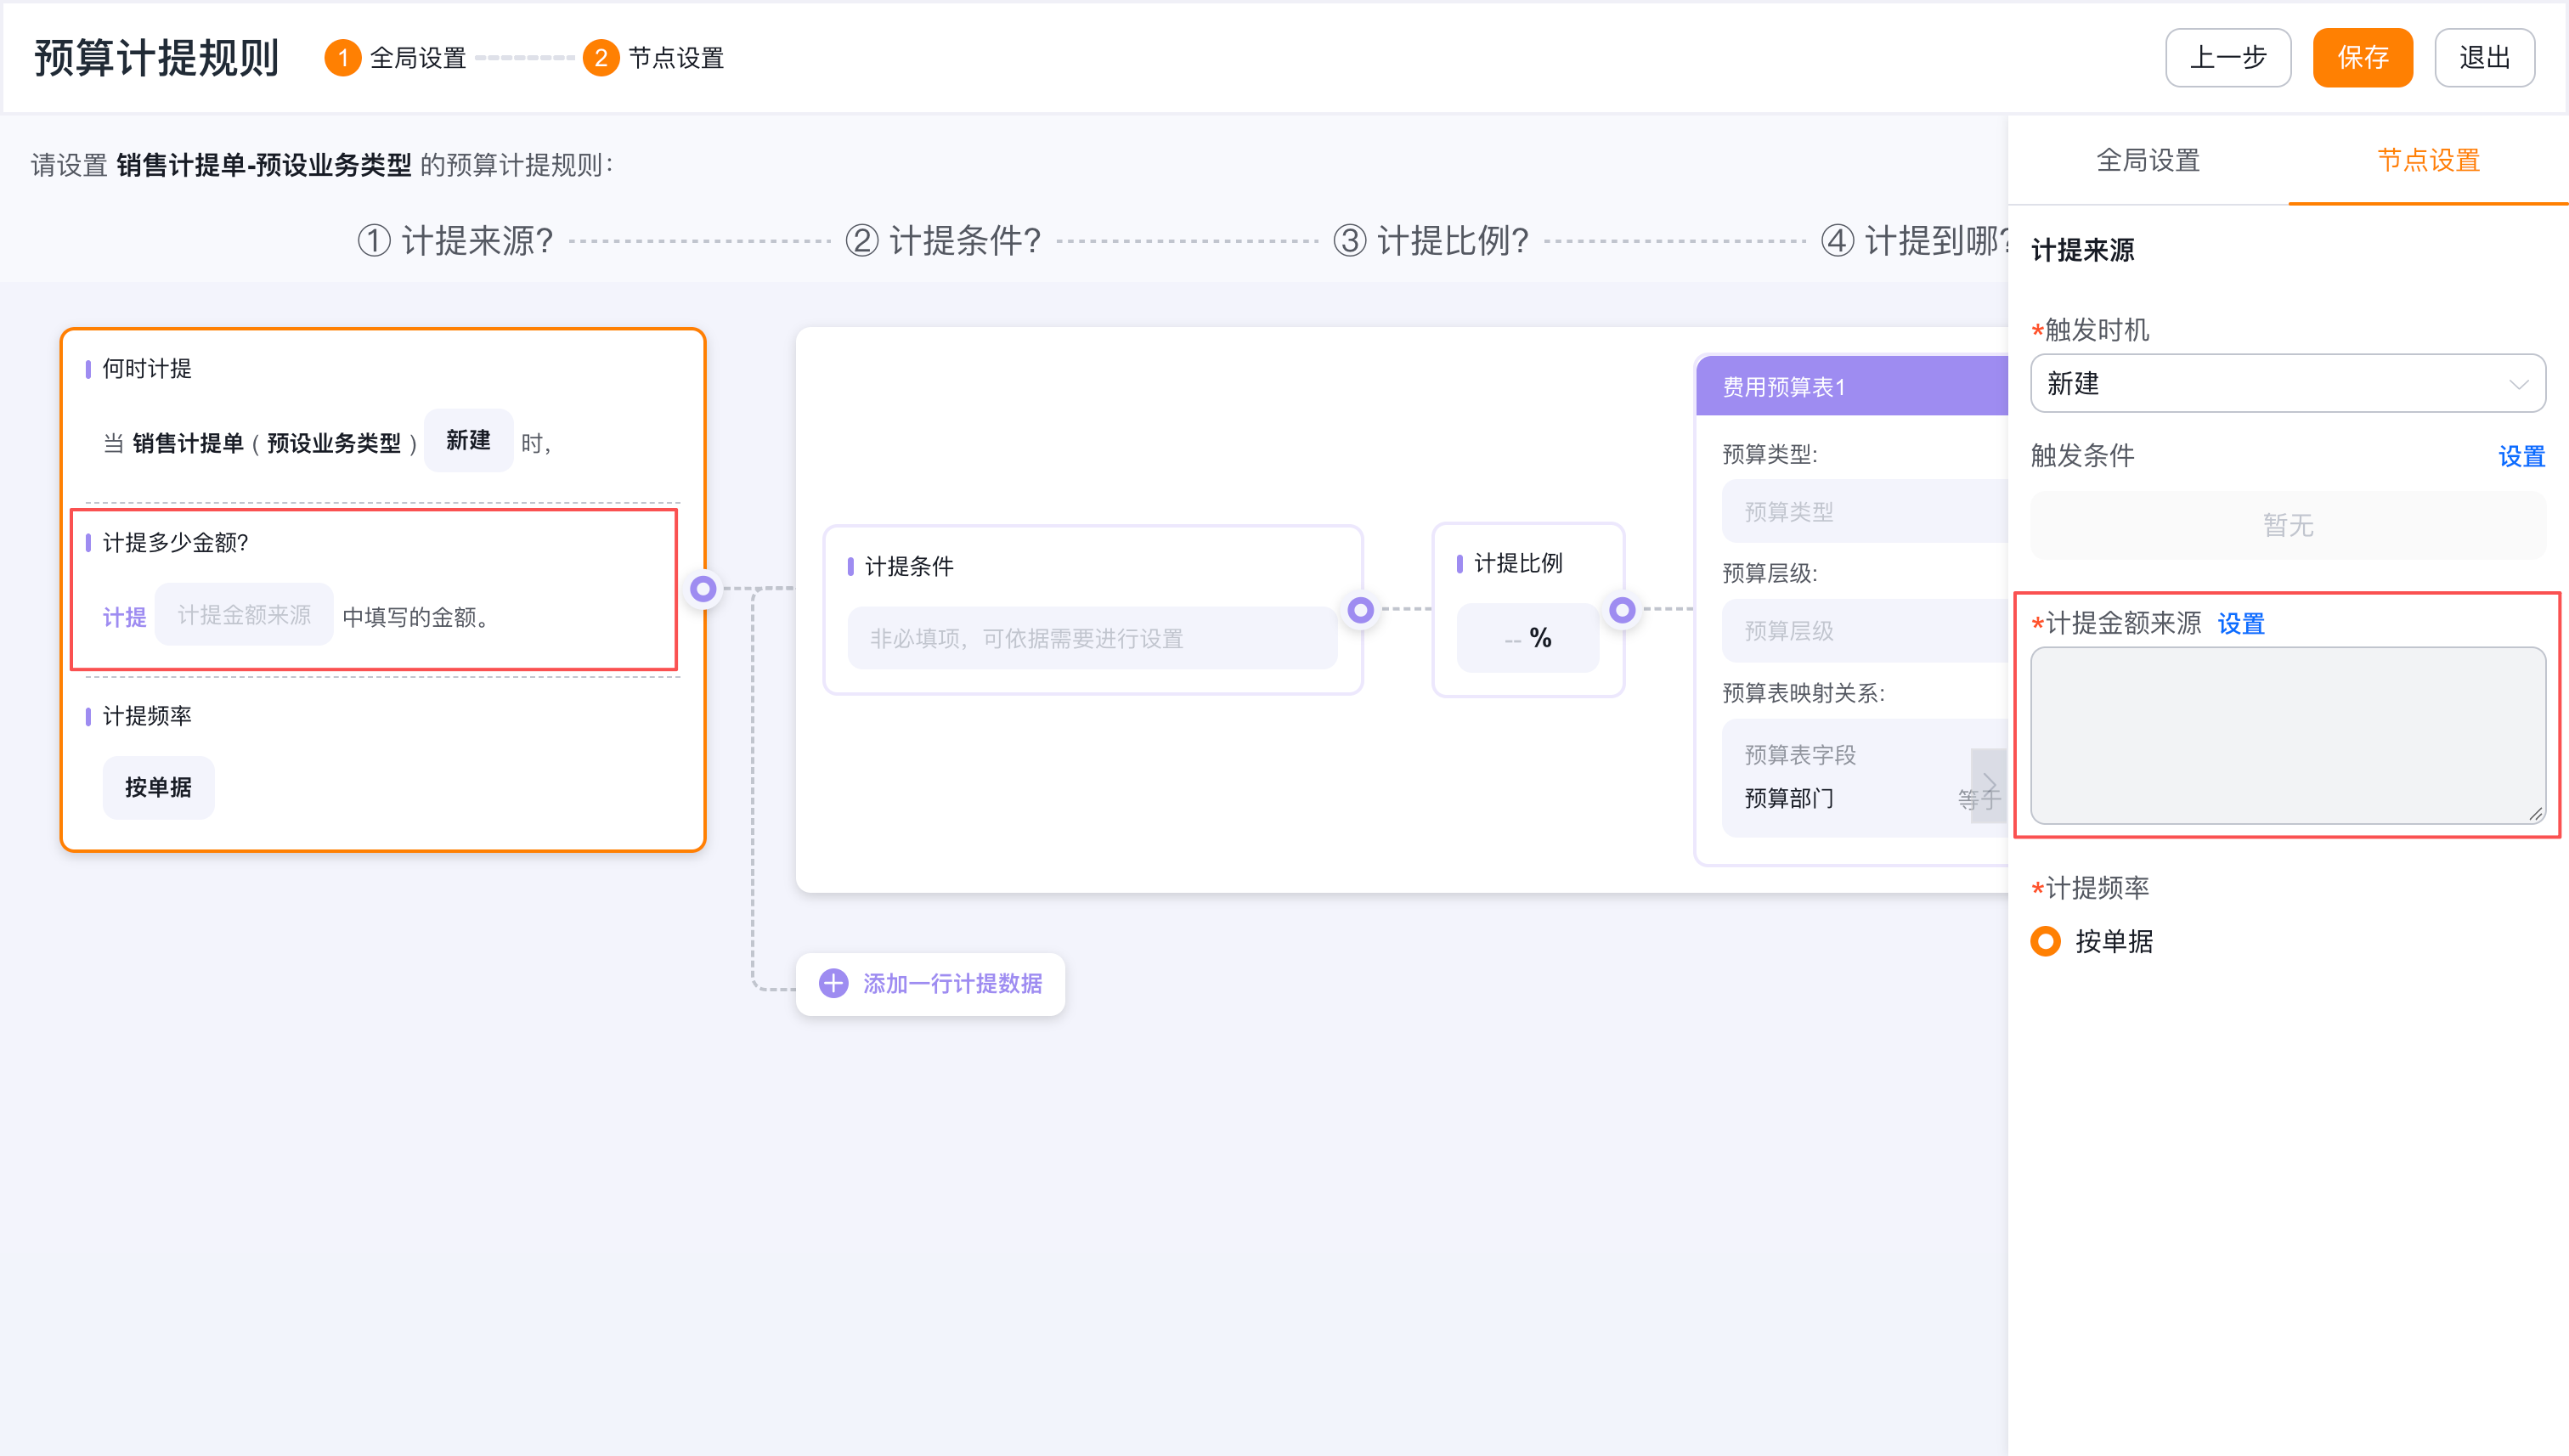Screen dimensions: 2569x1456
Task: Click the 预算类型 placeholder field
Action: 1865,511
